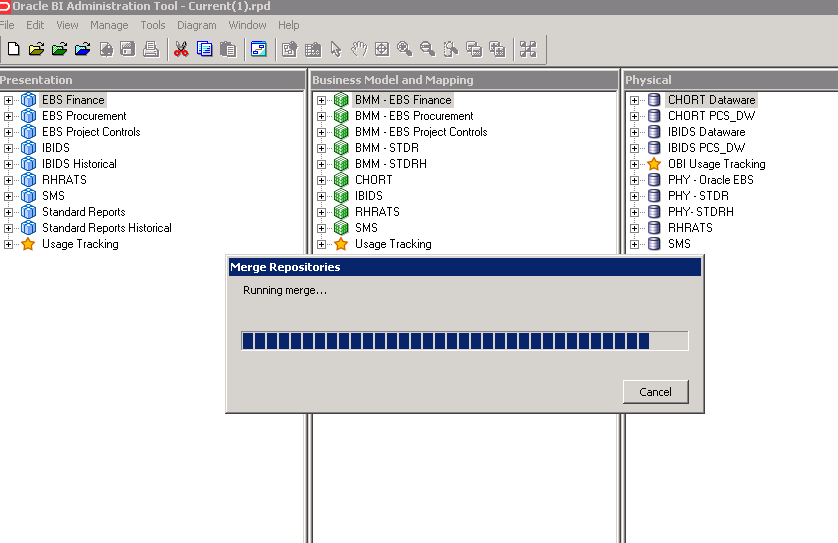This screenshot has width=838, height=543.
Task: Click the red scissors Cut icon
Action: click(181, 50)
